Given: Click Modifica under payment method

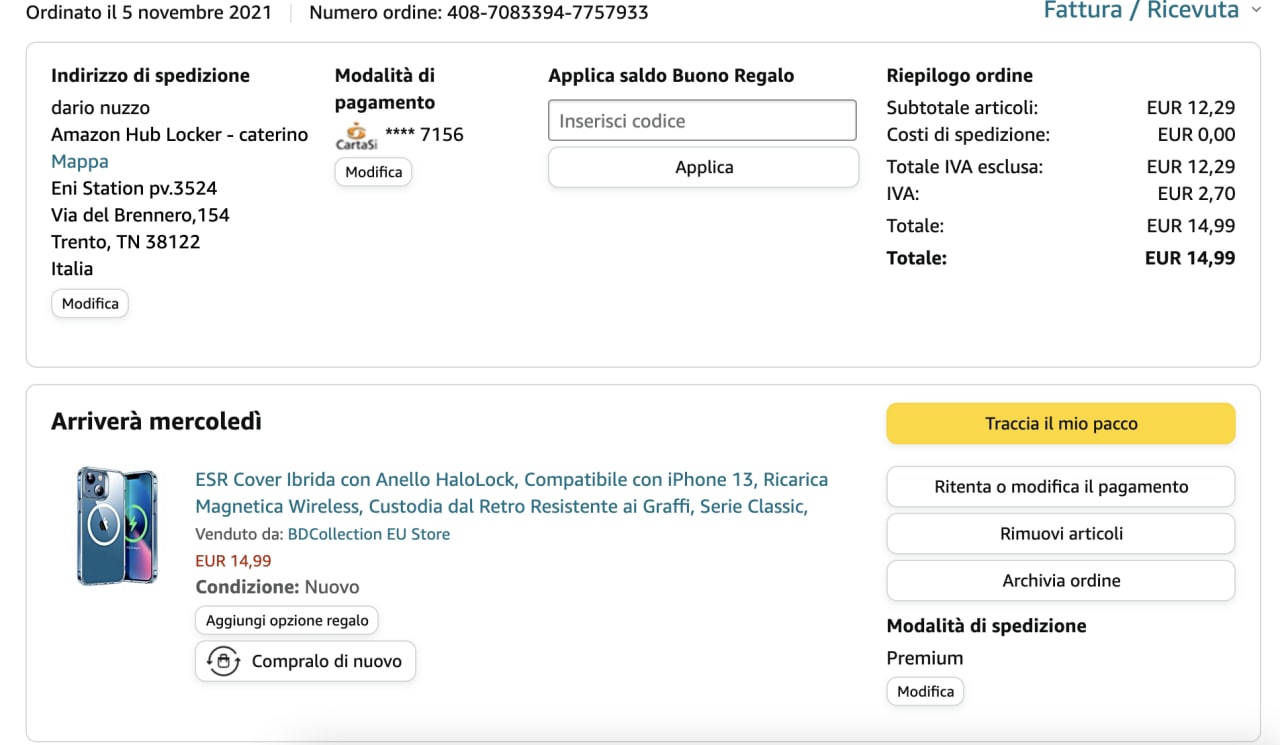Looking at the screenshot, I should [373, 172].
